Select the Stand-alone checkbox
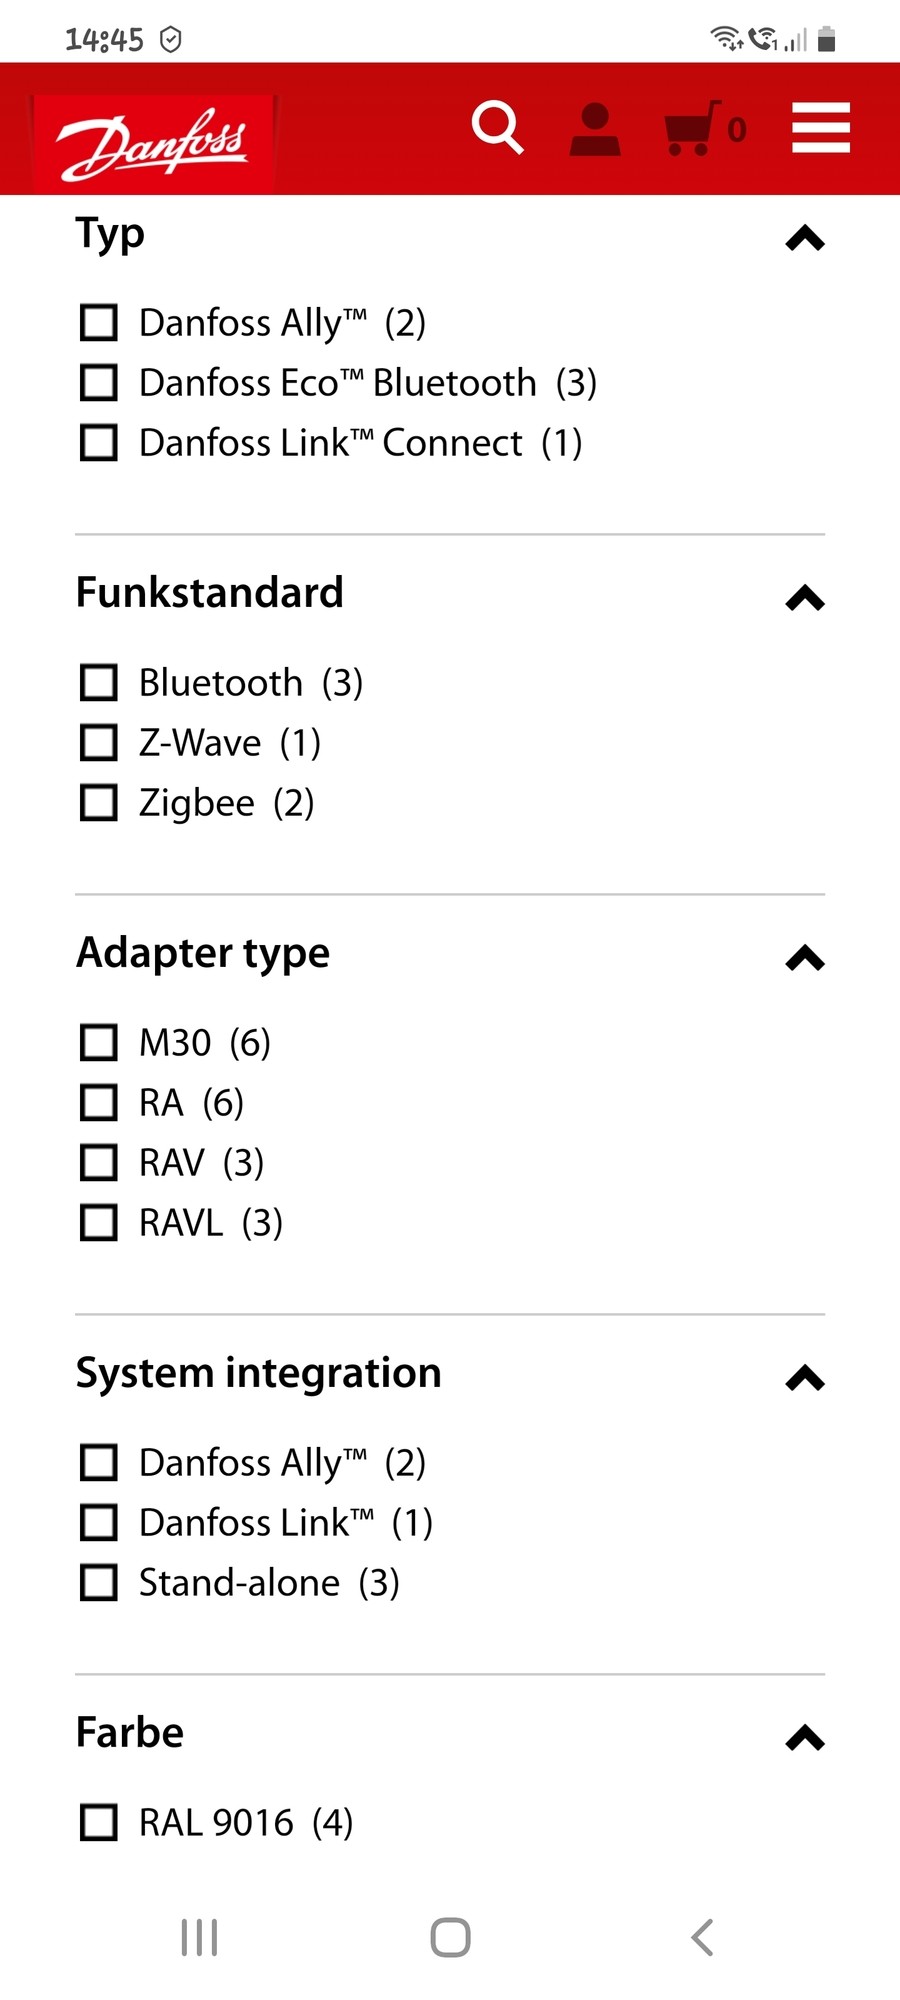 pos(99,1583)
